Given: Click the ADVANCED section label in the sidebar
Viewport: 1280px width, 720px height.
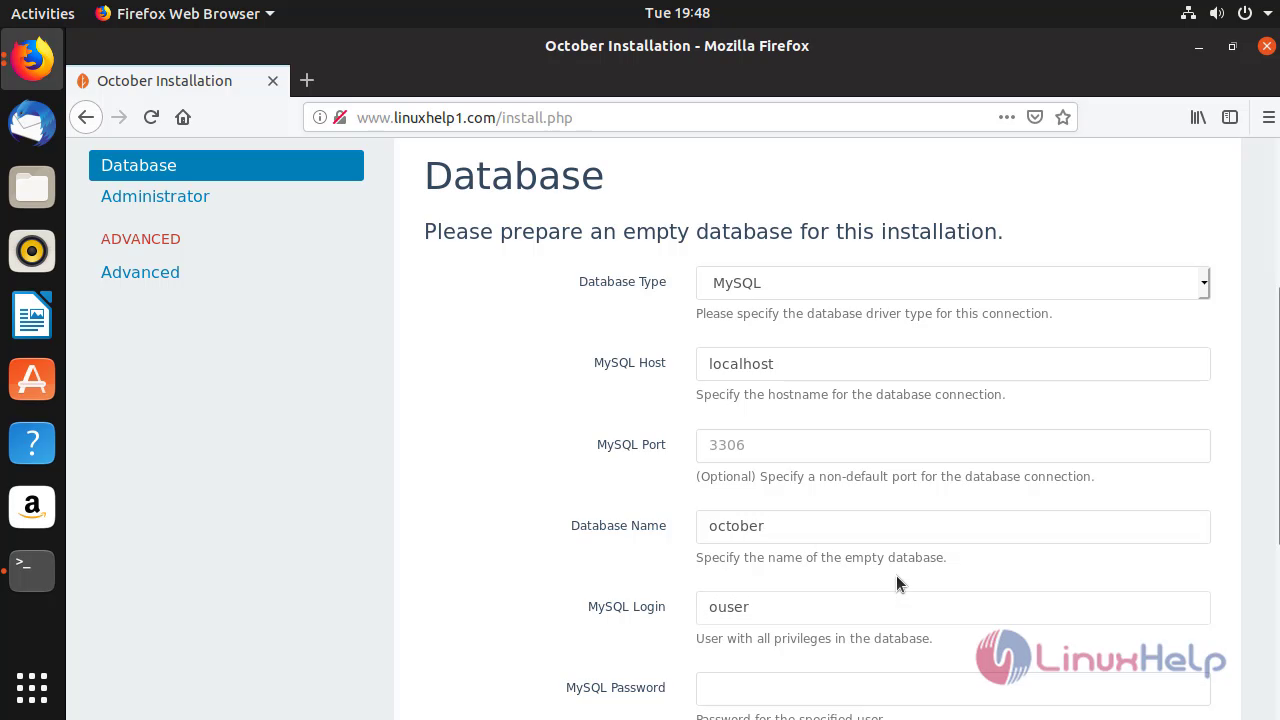Looking at the screenshot, I should point(141,239).
